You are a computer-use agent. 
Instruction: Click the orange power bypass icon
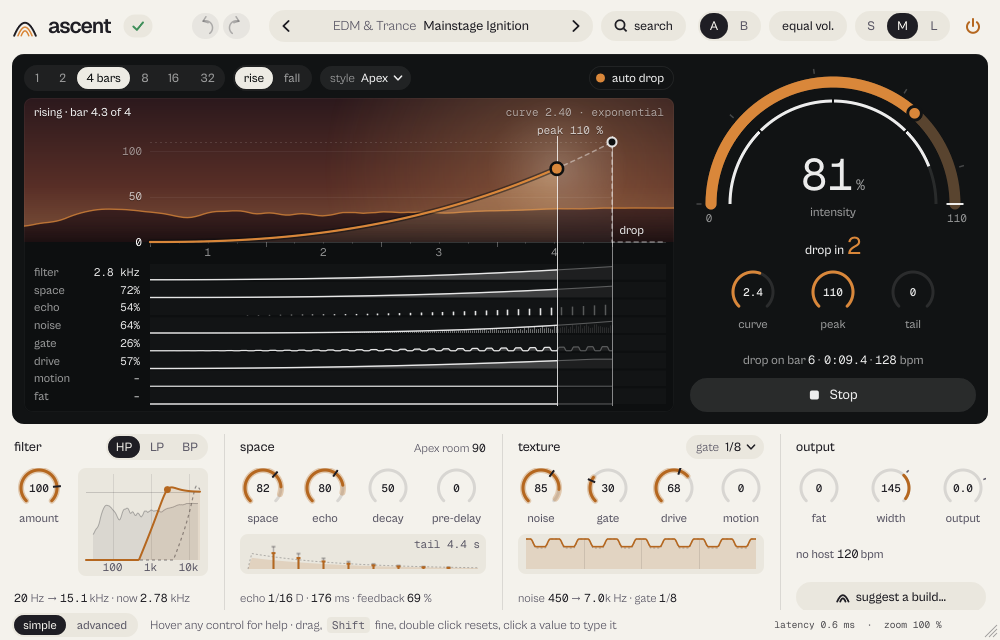[973, 26]
